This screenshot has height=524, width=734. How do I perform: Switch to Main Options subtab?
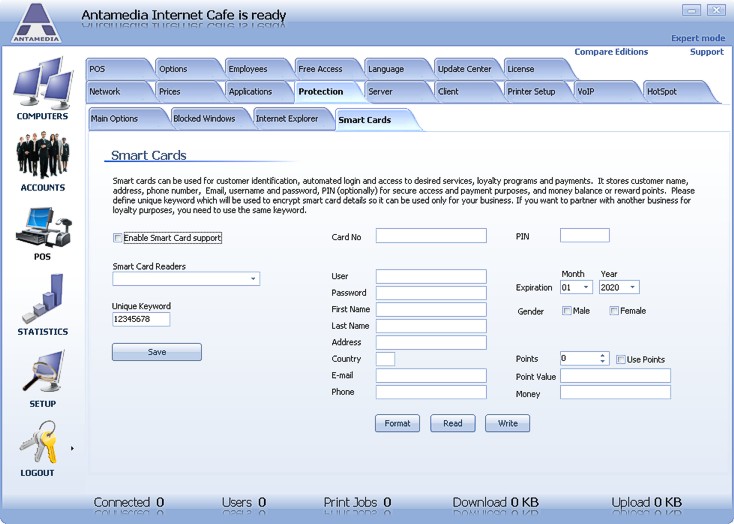coord(126,119)
